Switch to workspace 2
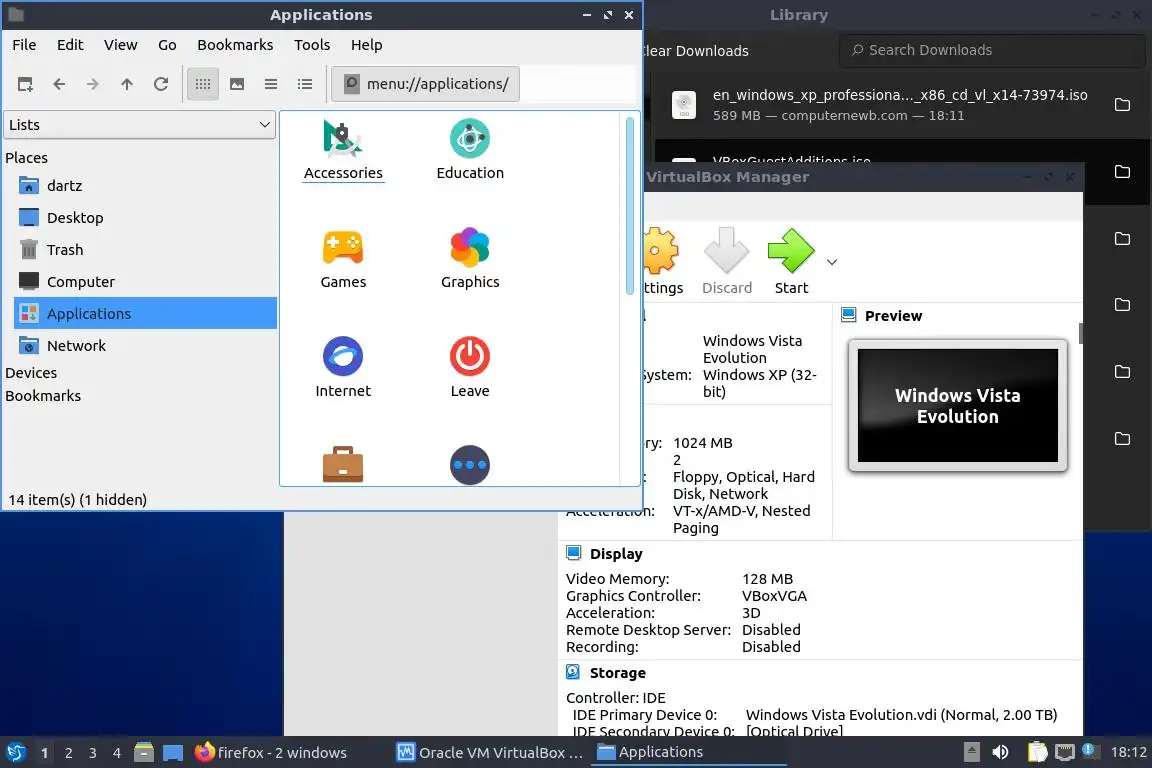Screen dimensions: 1152x768 pos(68,753)
